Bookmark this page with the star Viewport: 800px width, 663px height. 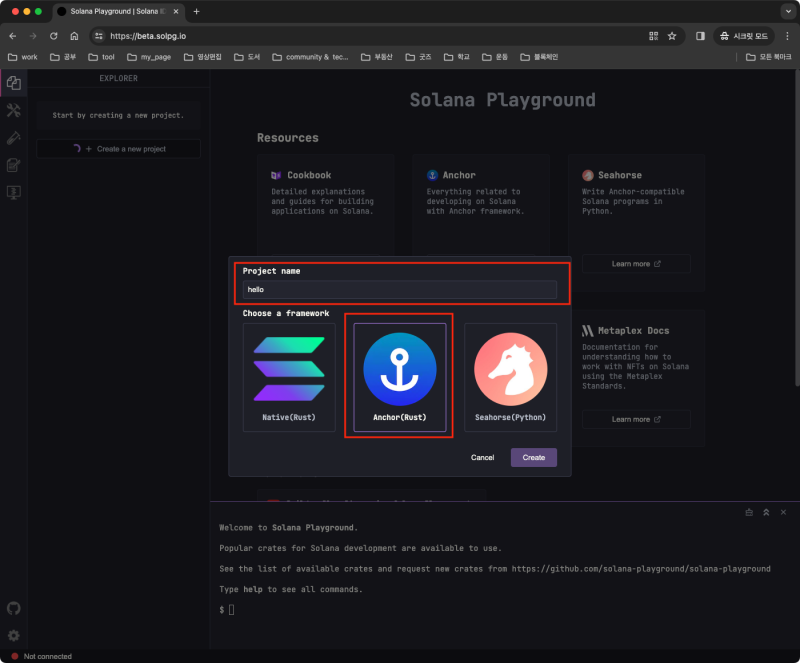coord(672,36)
